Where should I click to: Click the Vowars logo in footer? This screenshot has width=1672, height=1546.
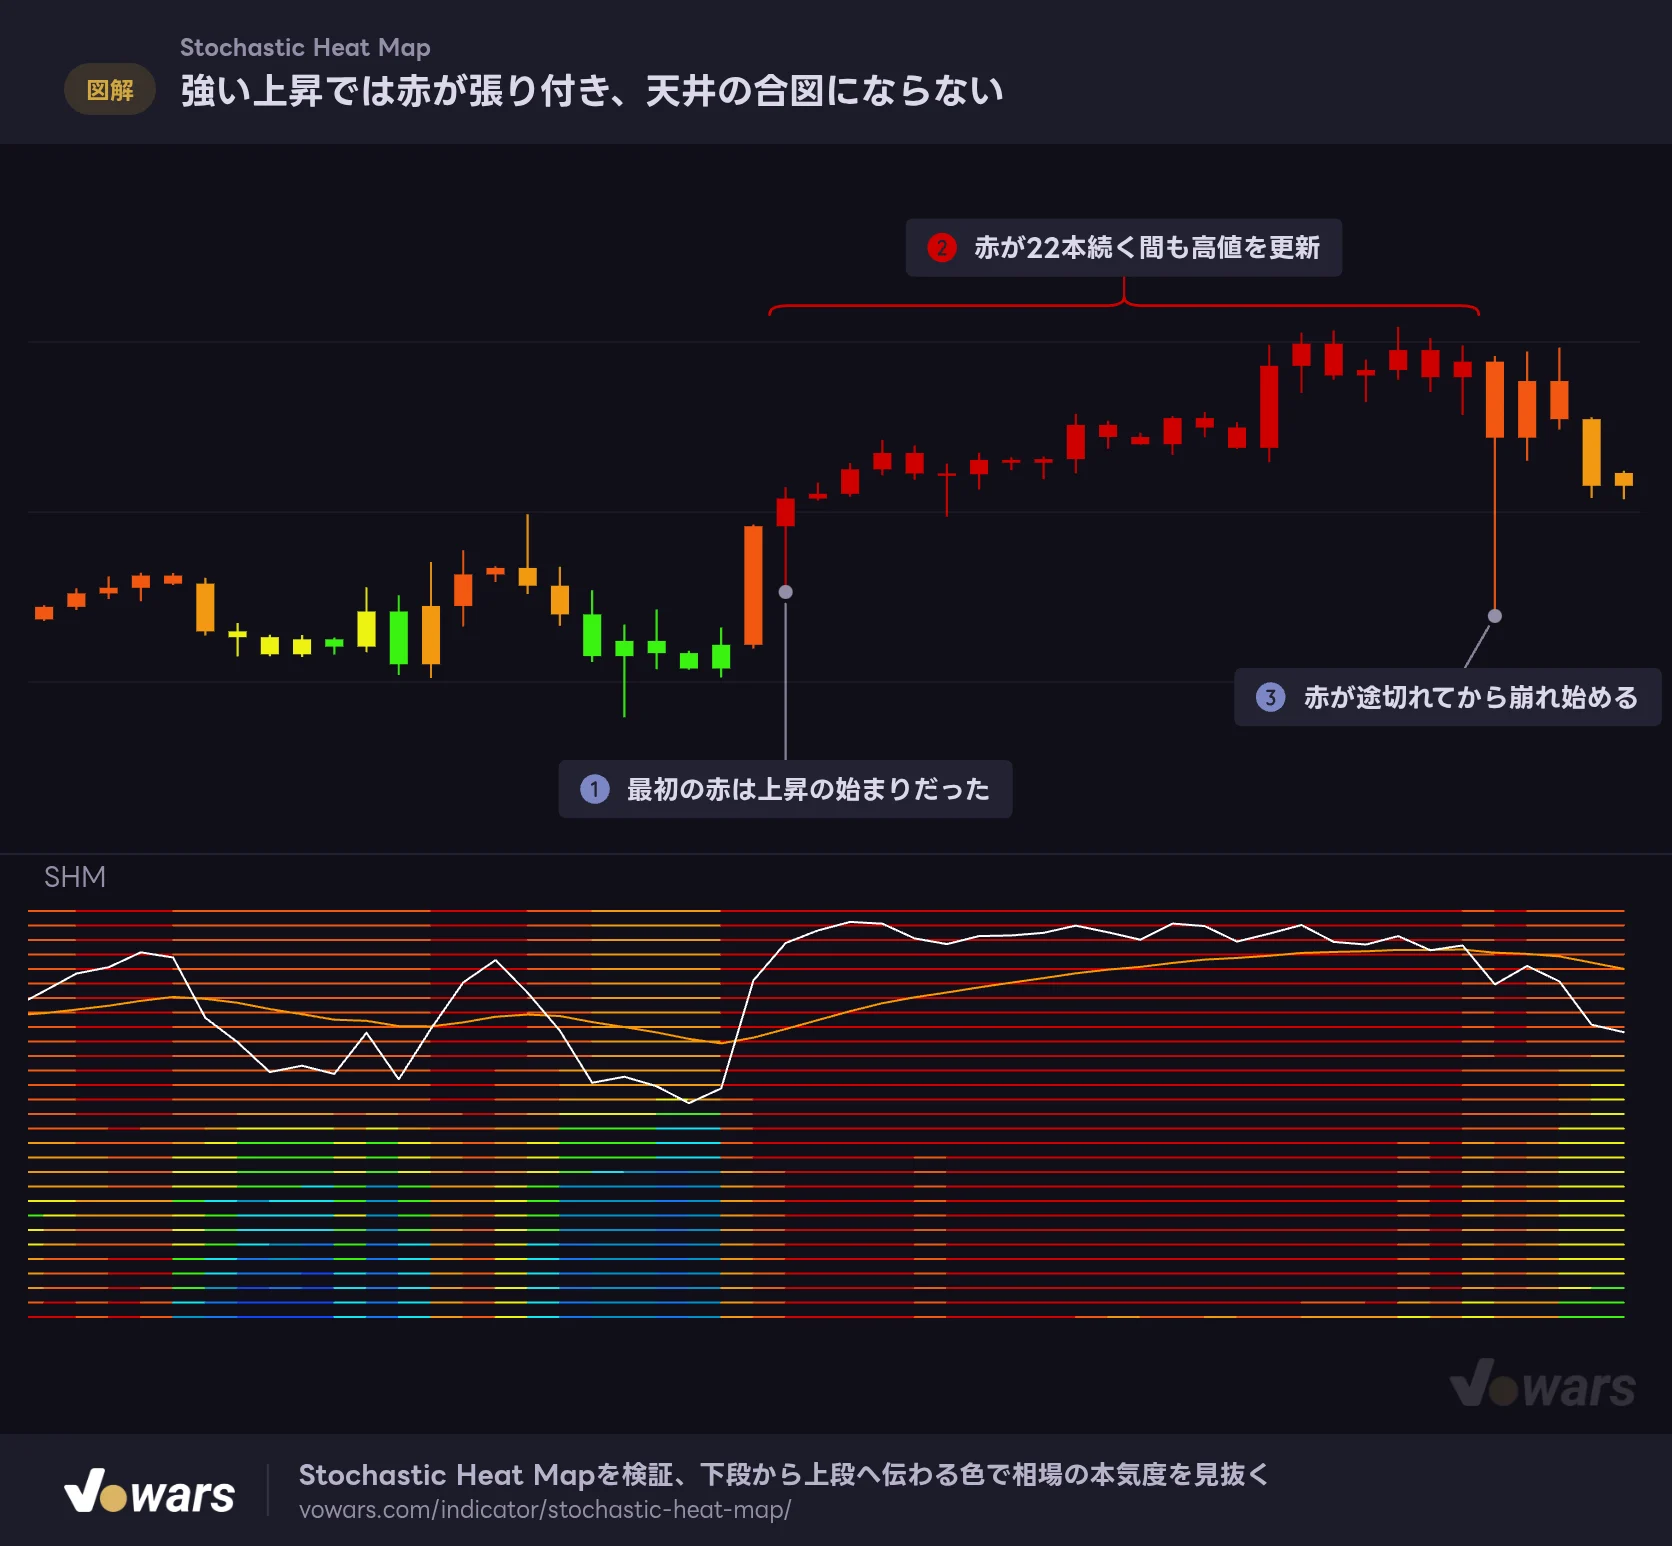(x=150, y=1491)
